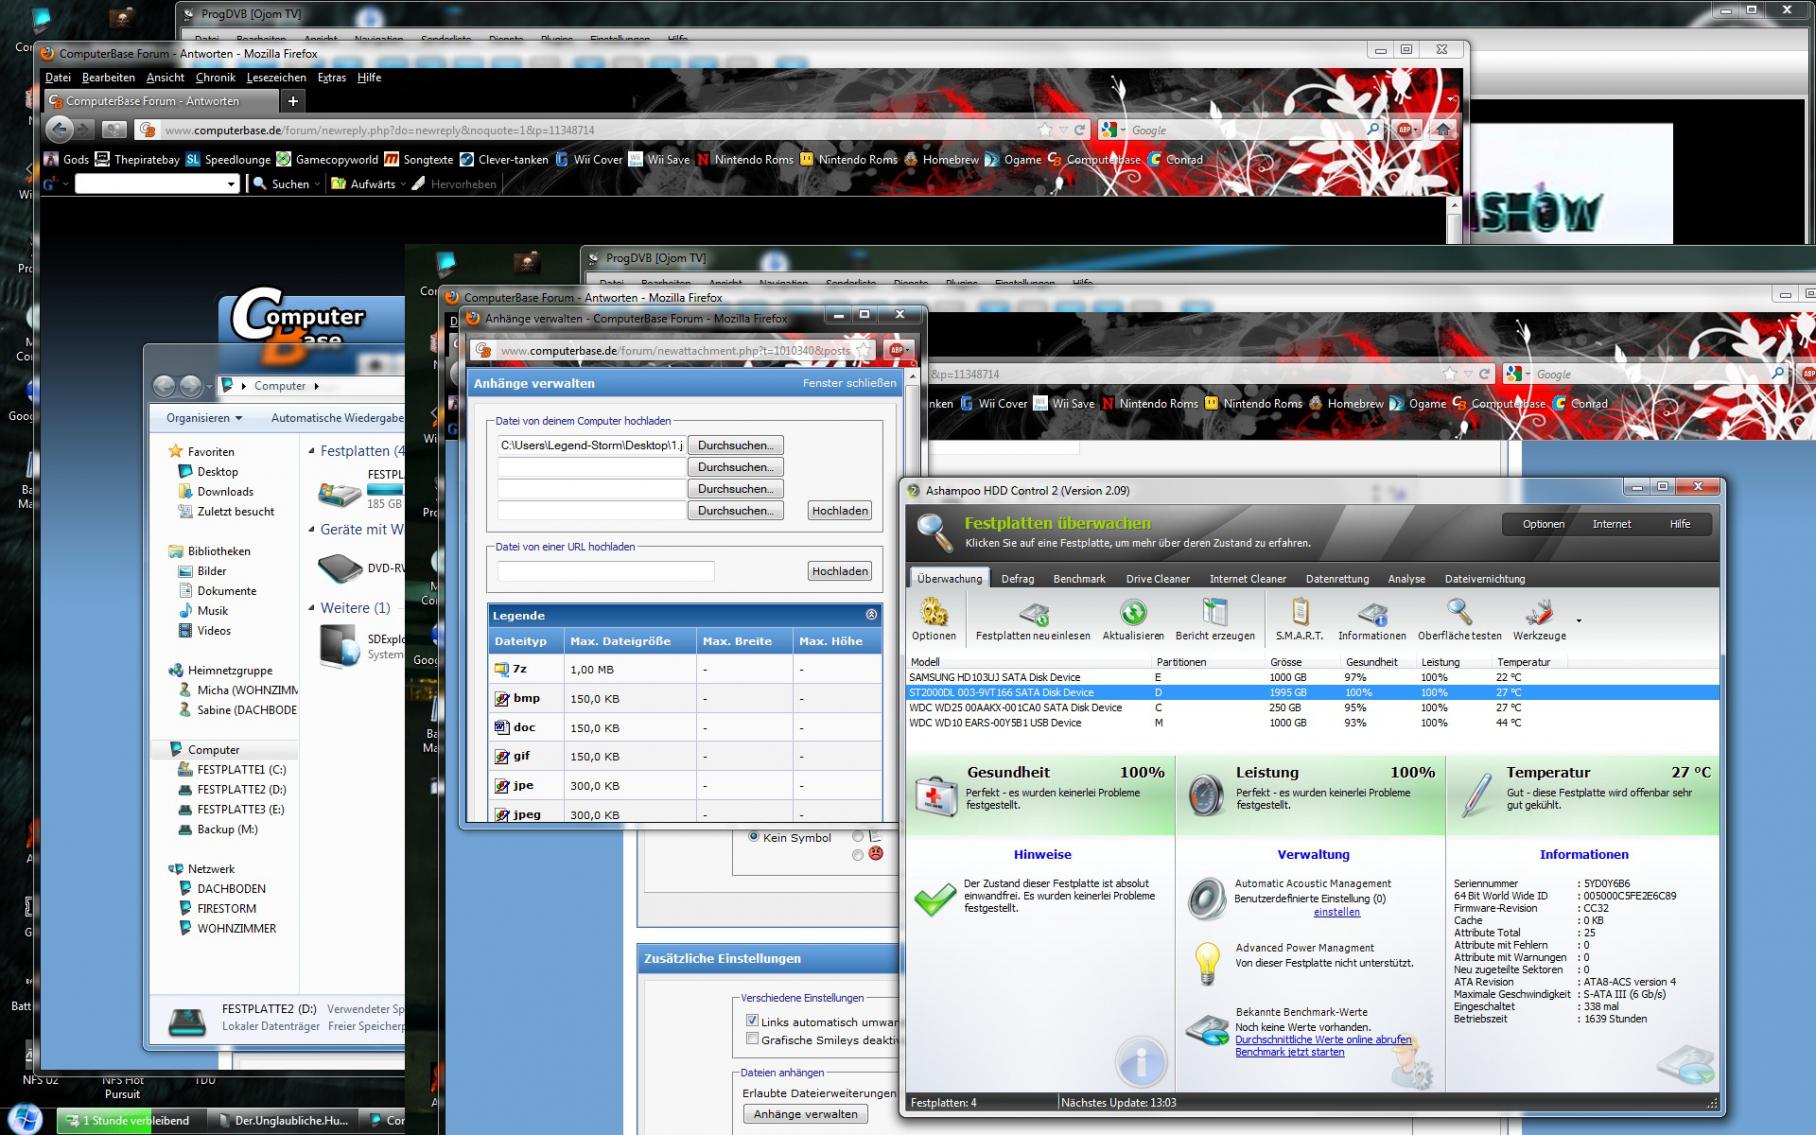Click the Windows Start orb
The height and width of the screenshot is (1135, 1816).
(25, 1119)
